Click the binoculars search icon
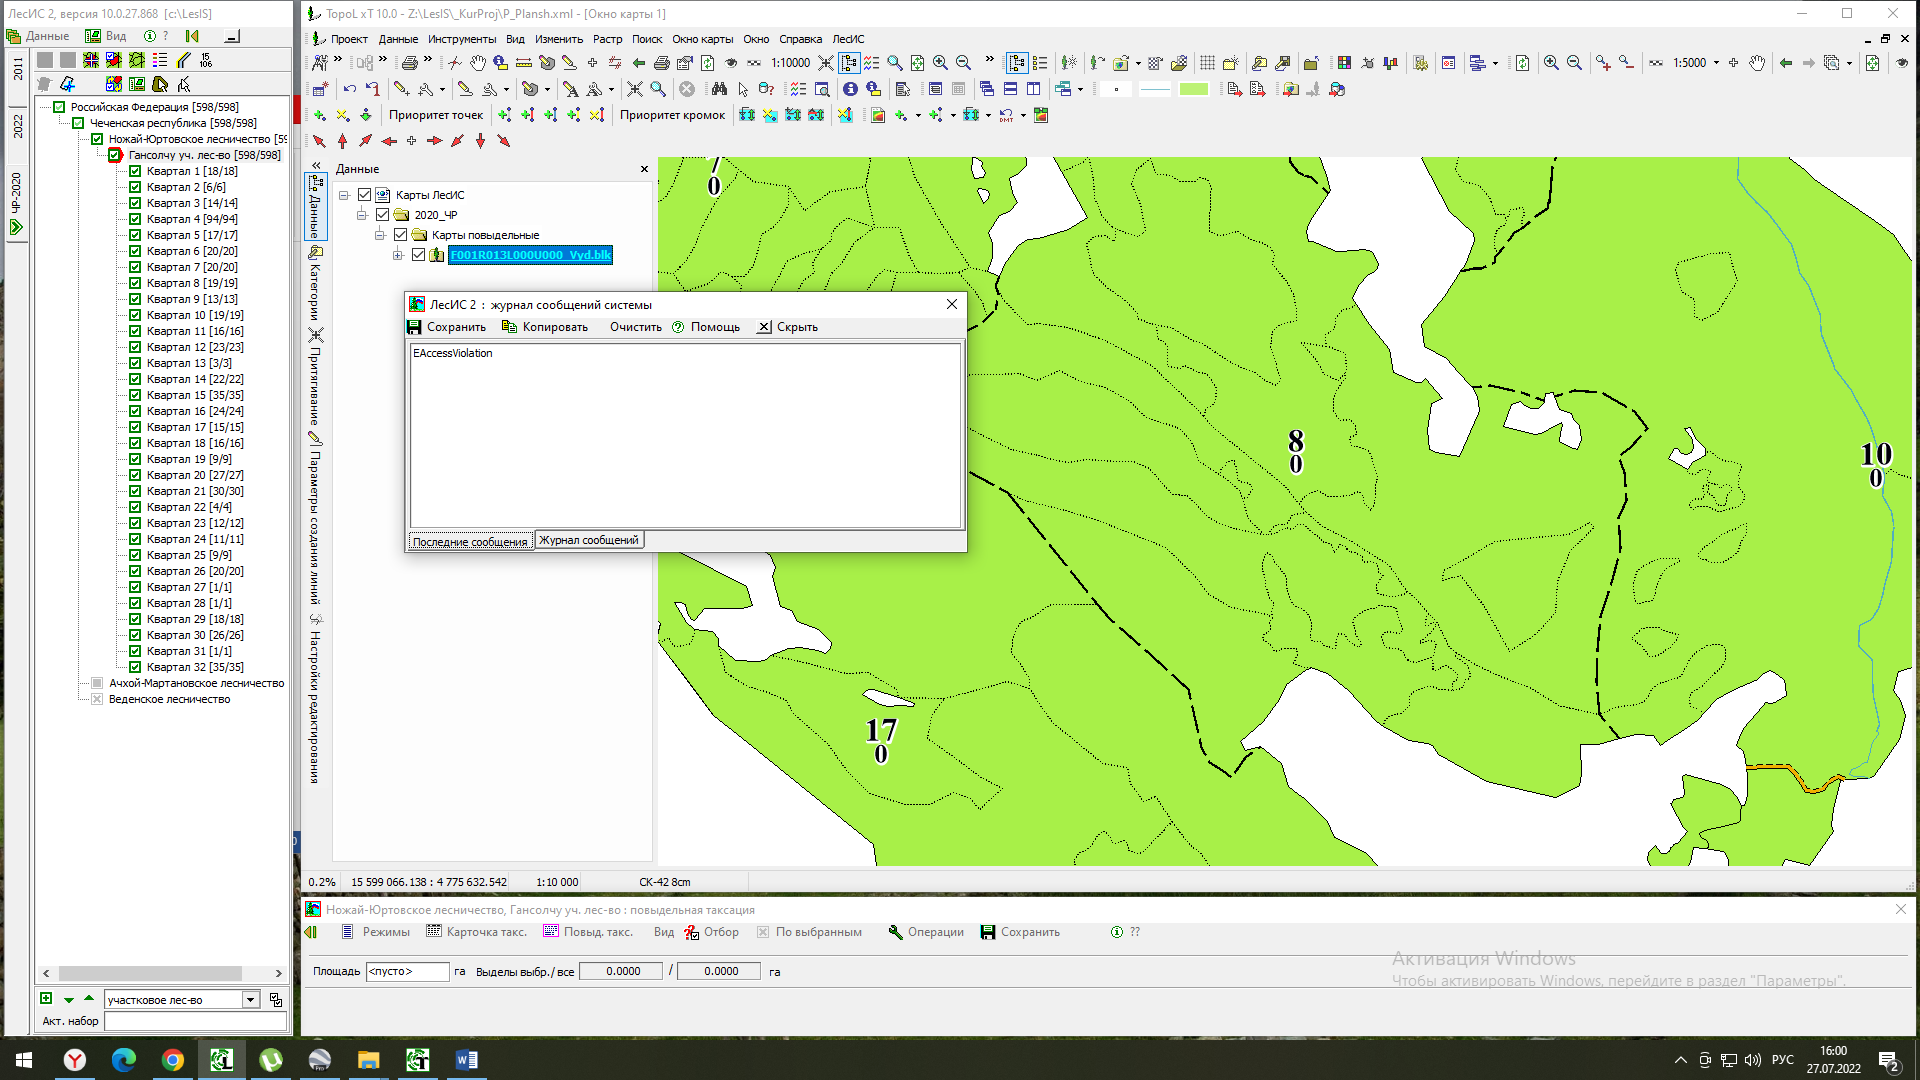Screen dimensions: 1920x1080 click(719, 89)
